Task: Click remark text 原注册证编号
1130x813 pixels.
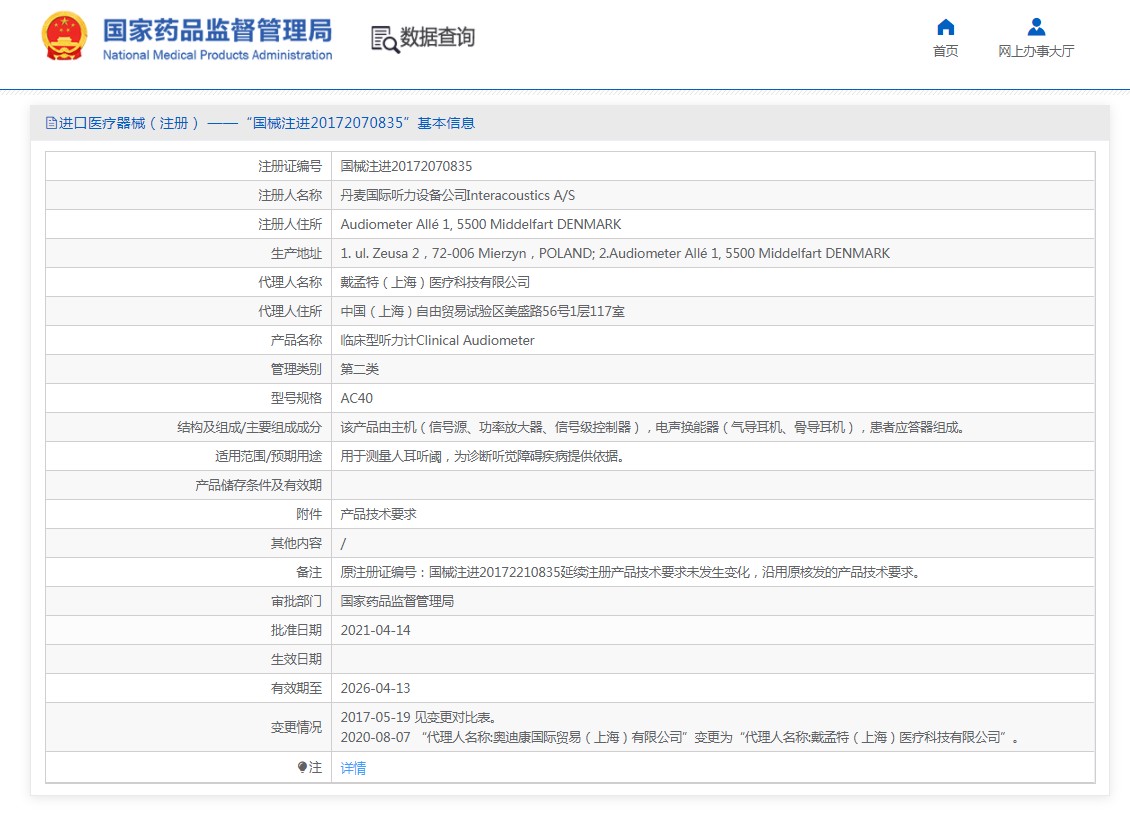Action: pos(631,572)
